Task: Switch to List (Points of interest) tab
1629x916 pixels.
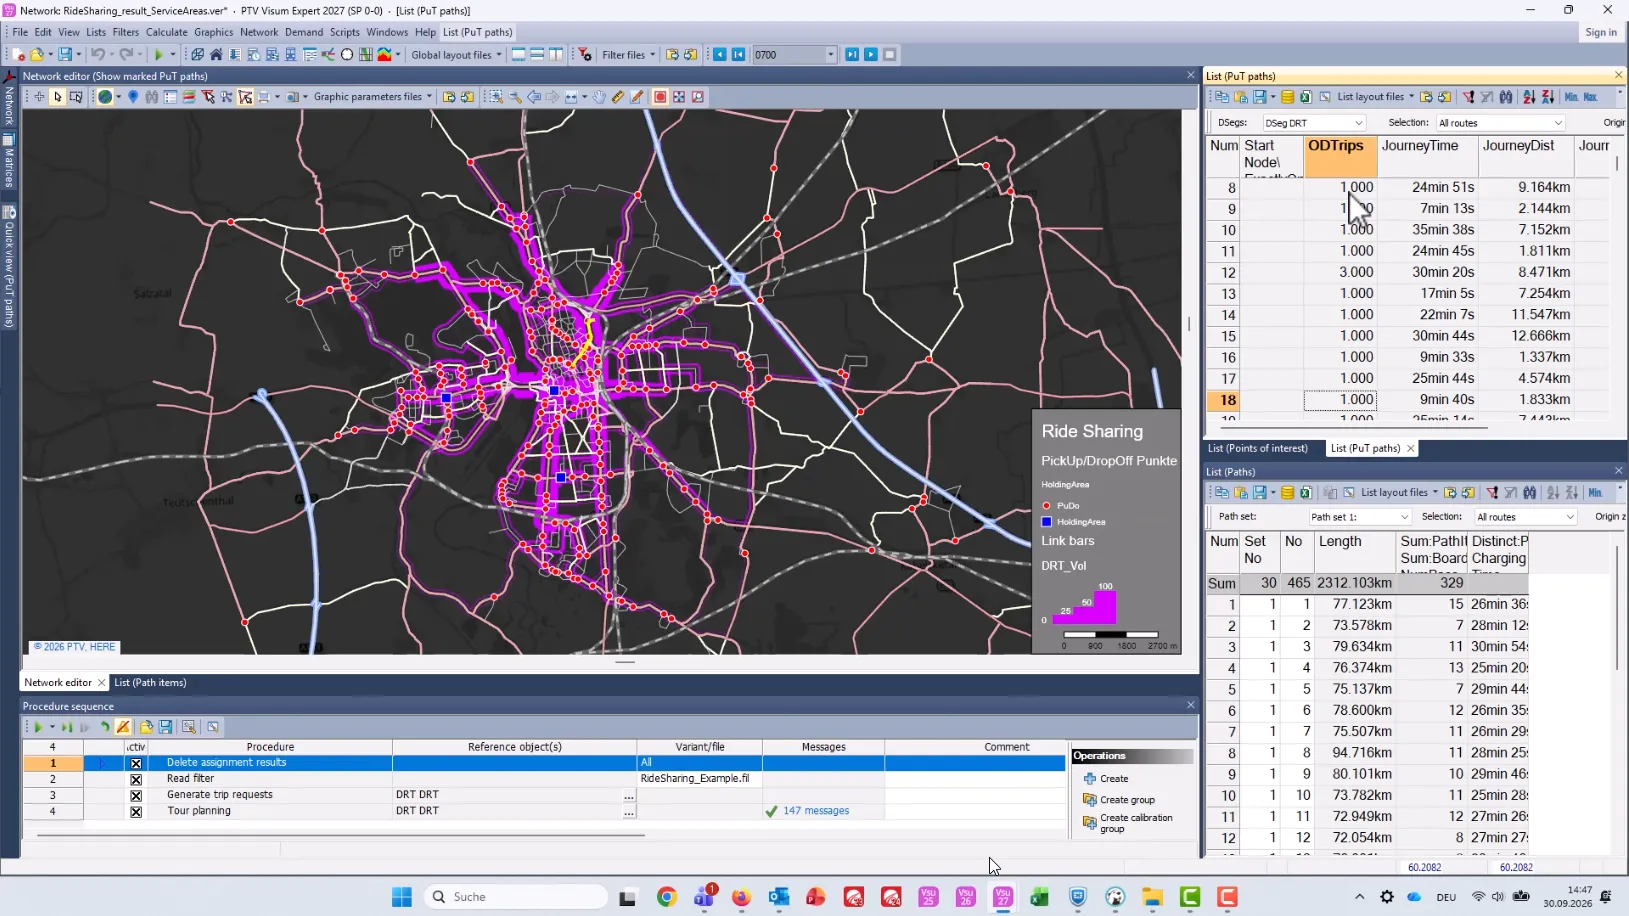Action: pyautogui.click(x=1257, y=448)
